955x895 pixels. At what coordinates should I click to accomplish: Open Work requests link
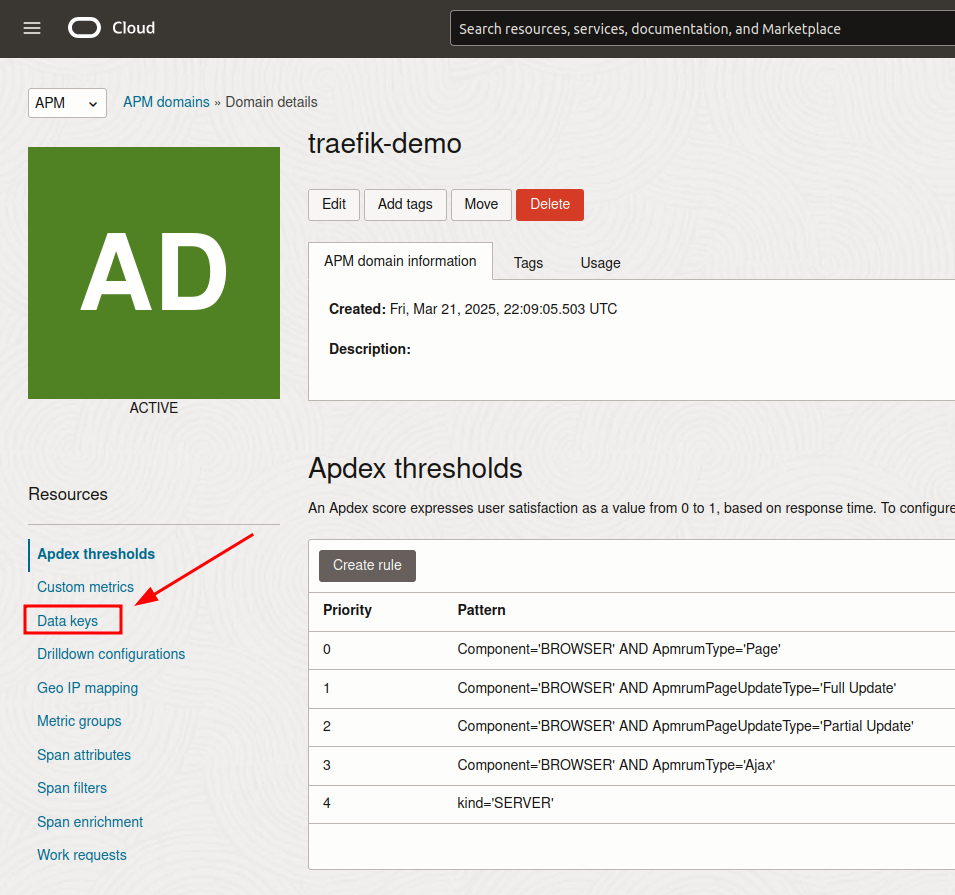[x=82, y=855]
